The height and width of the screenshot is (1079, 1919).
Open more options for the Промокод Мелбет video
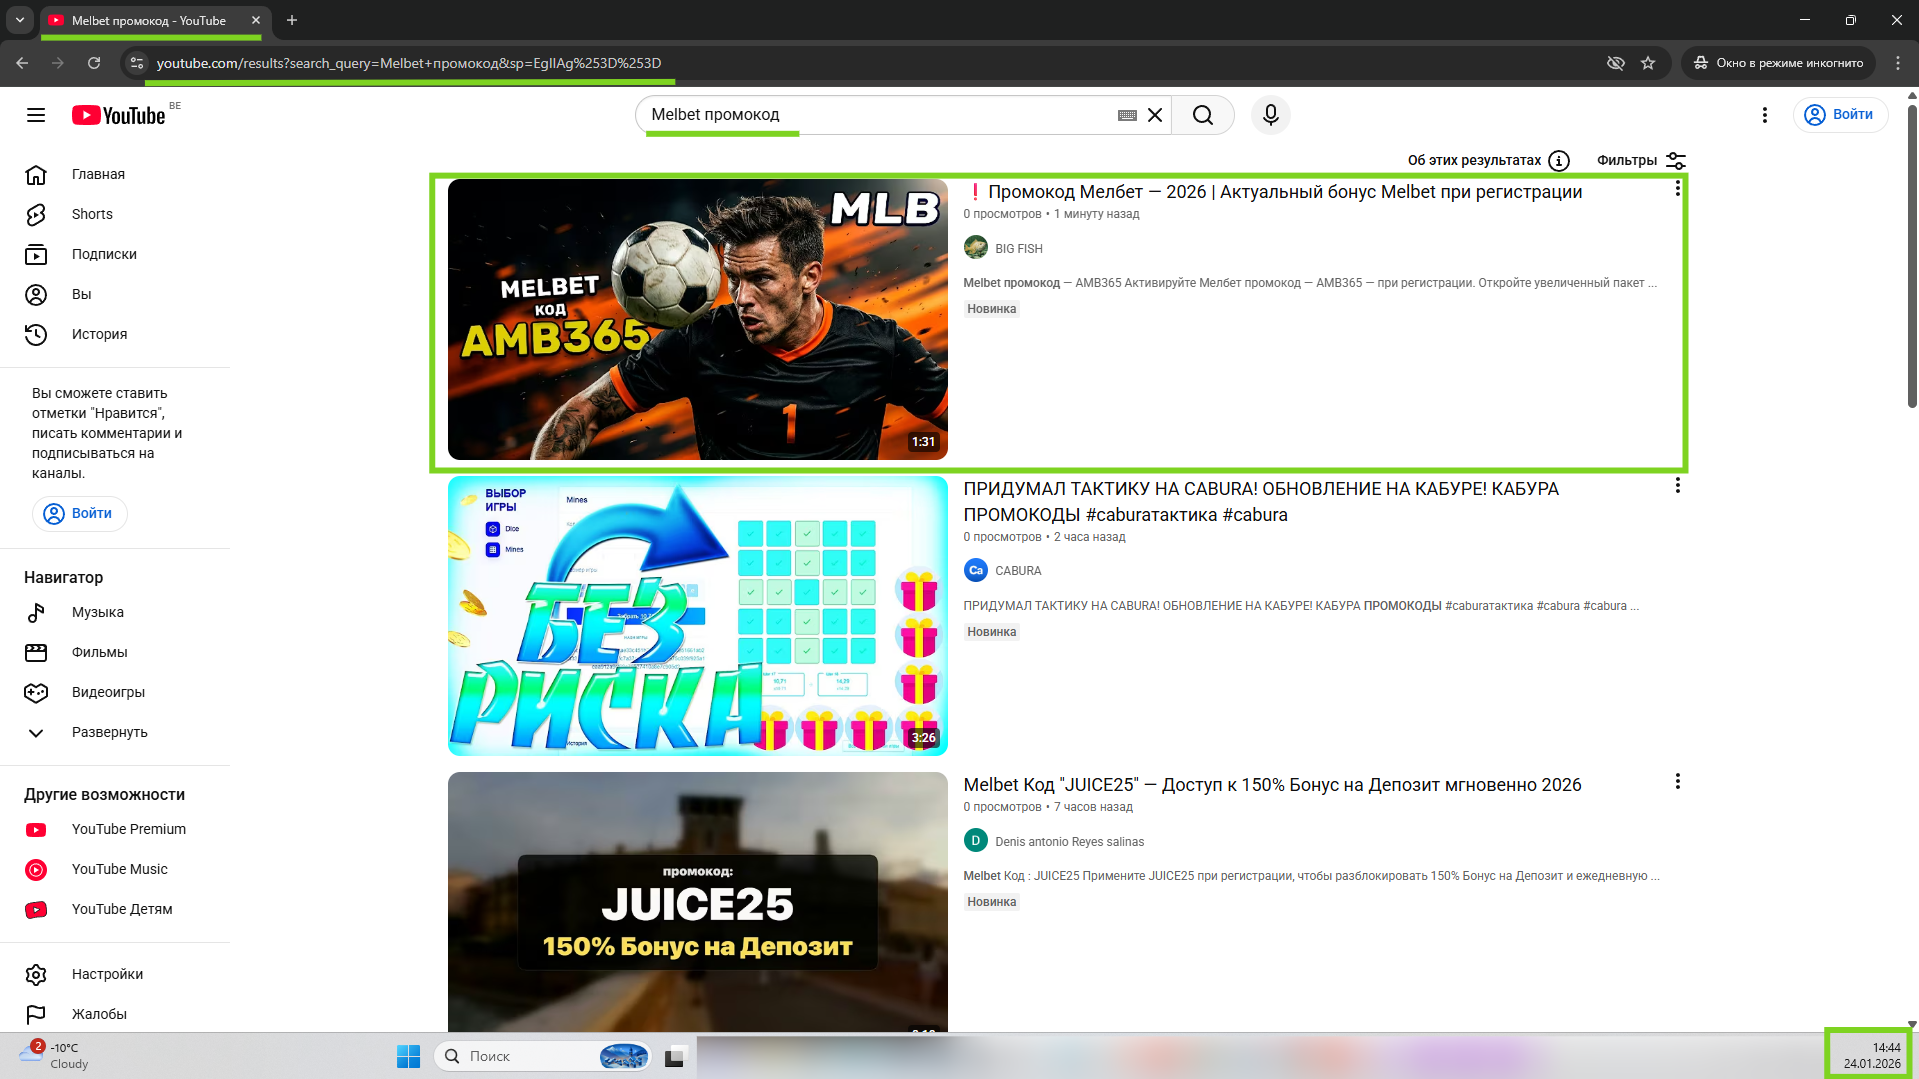[1678, 189]
